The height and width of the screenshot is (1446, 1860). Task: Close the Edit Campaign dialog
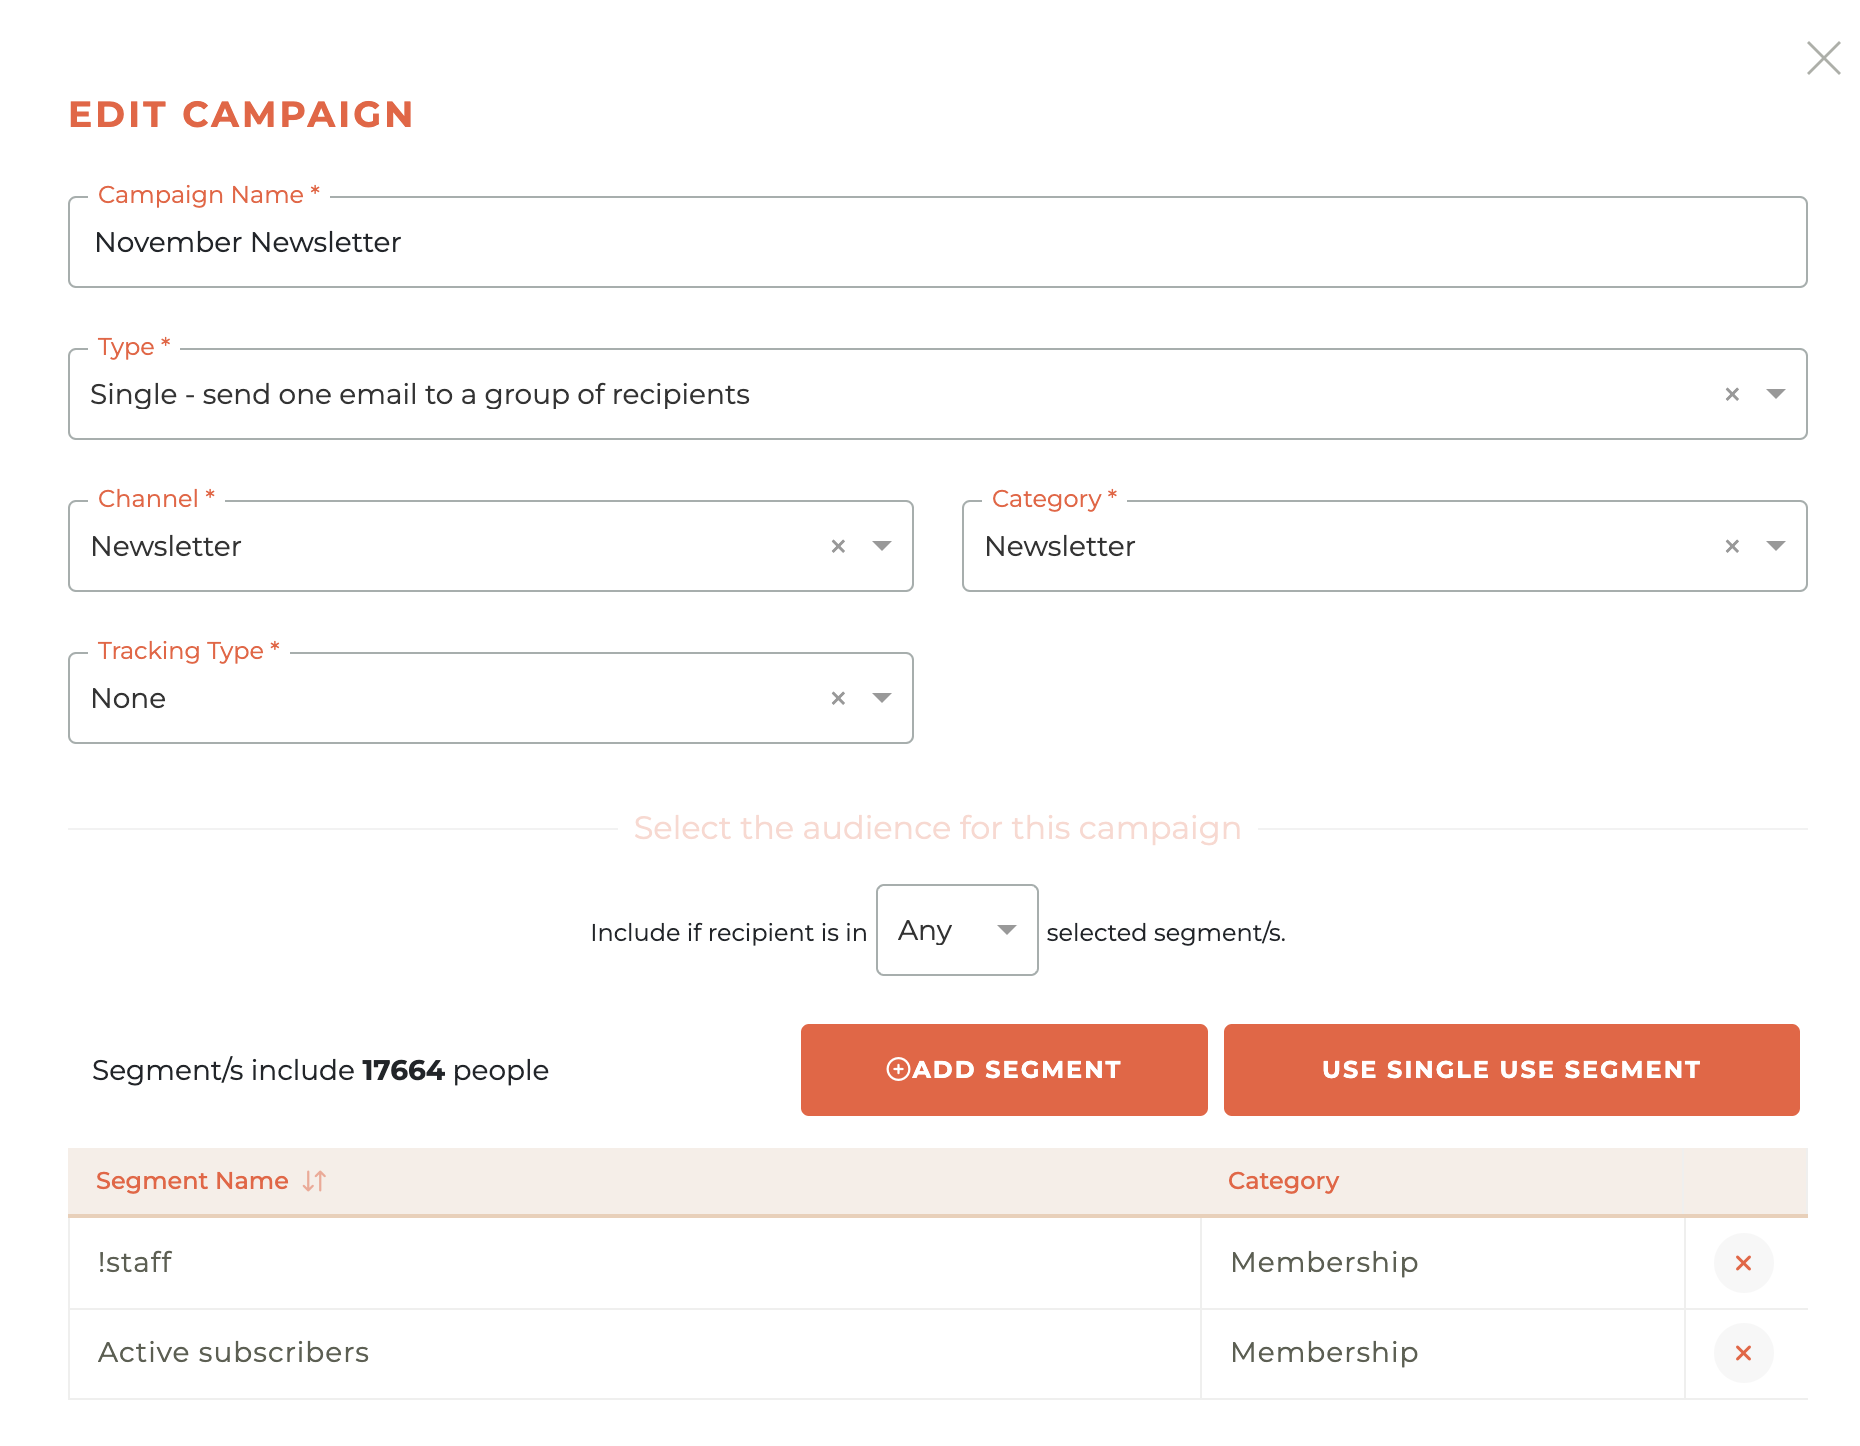[1823, 58]
